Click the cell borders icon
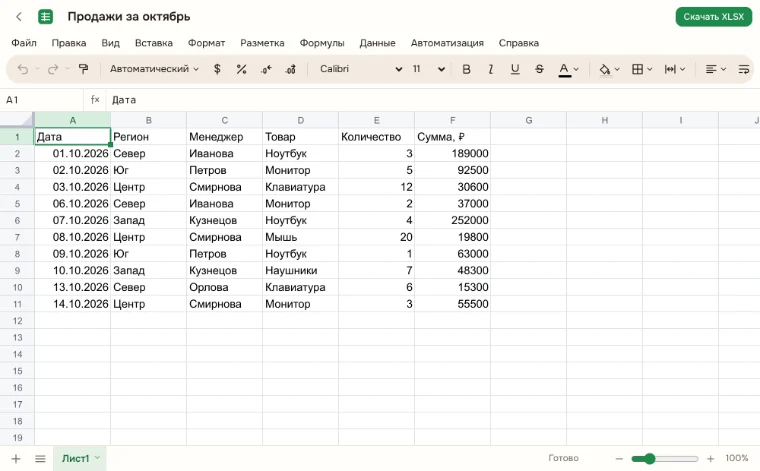Screen dimensions: 760x471 tap(637, 69)
